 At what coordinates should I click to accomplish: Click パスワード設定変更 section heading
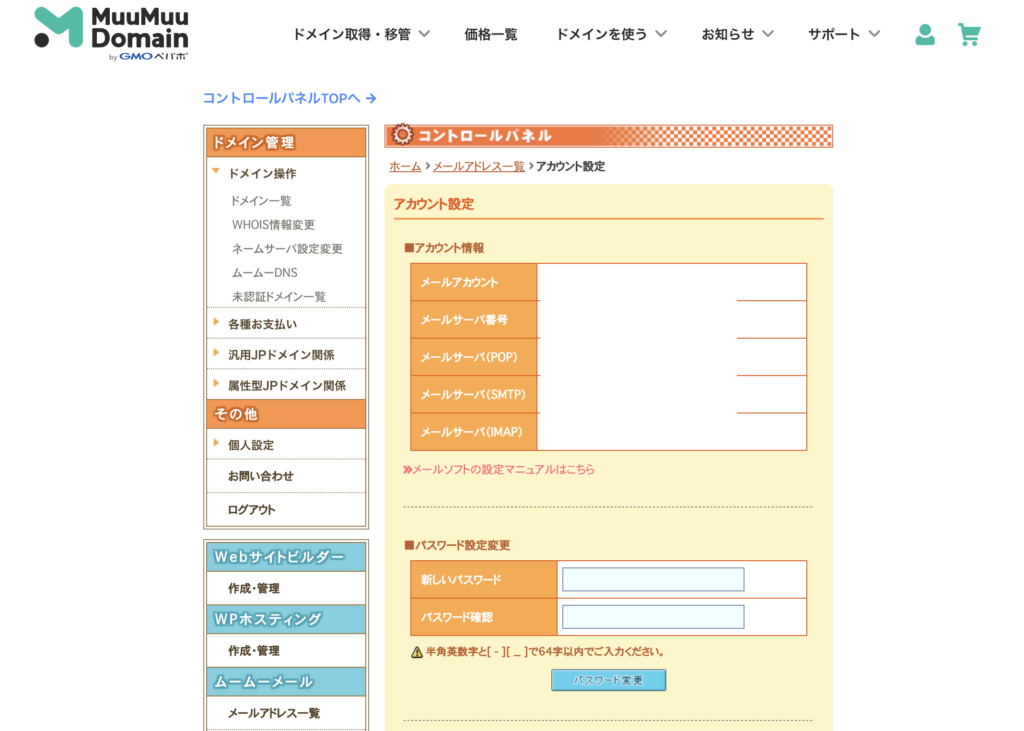[457, 545]
